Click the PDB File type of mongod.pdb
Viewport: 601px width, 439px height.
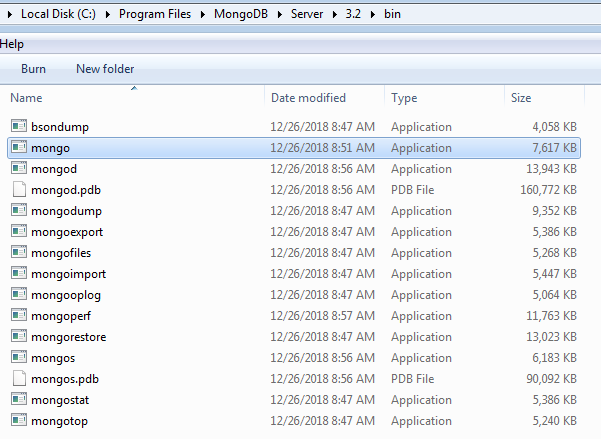tap(412, 190)
